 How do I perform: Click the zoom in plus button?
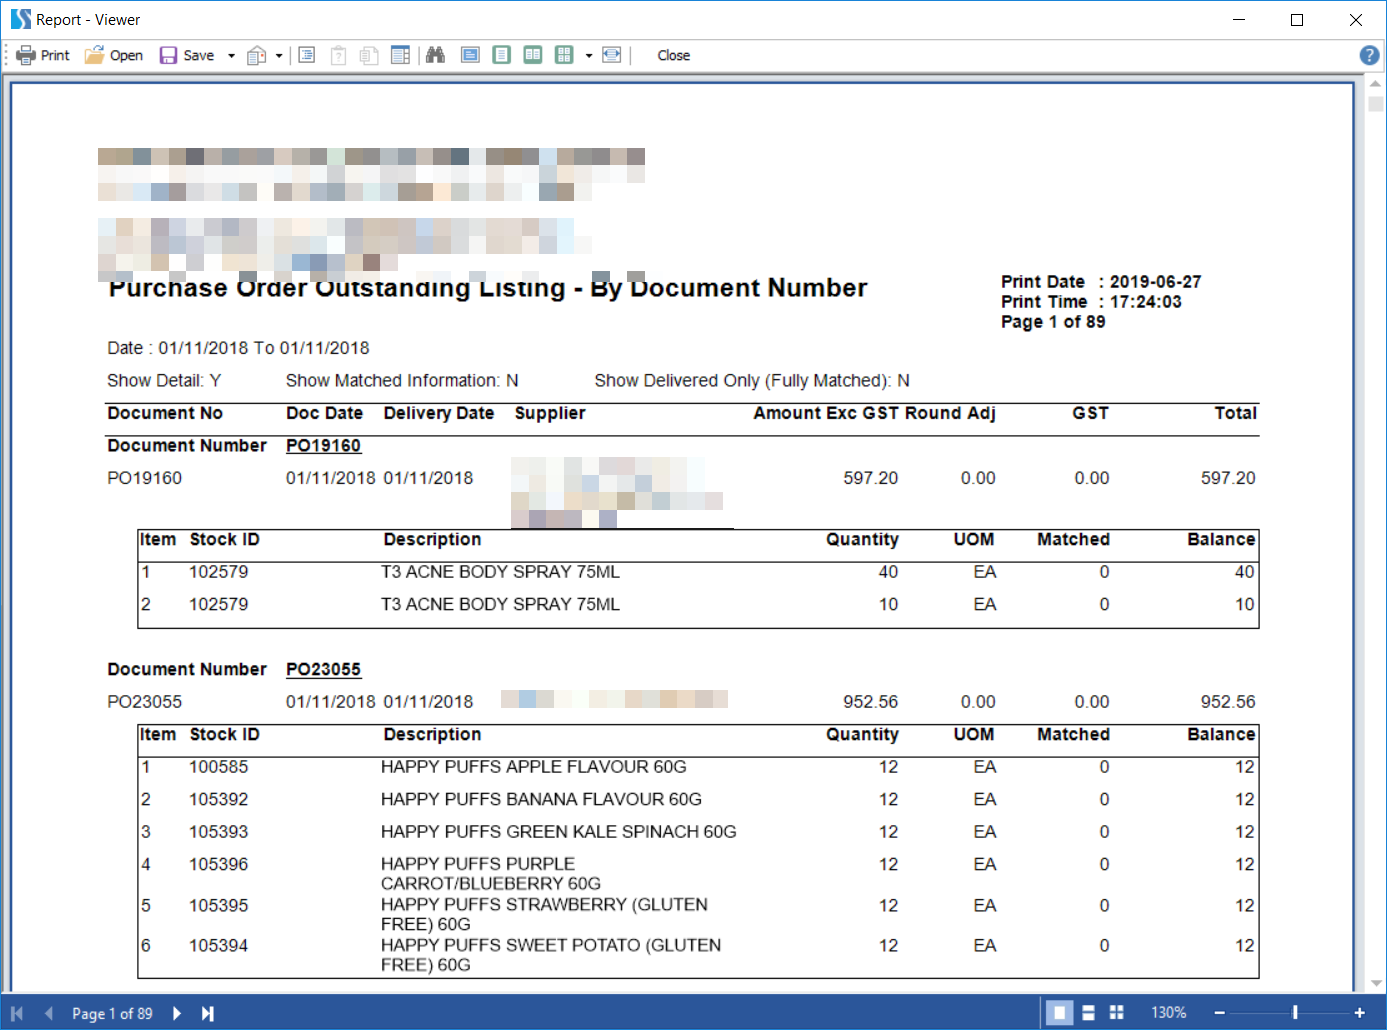[x=1360, y=1013]
